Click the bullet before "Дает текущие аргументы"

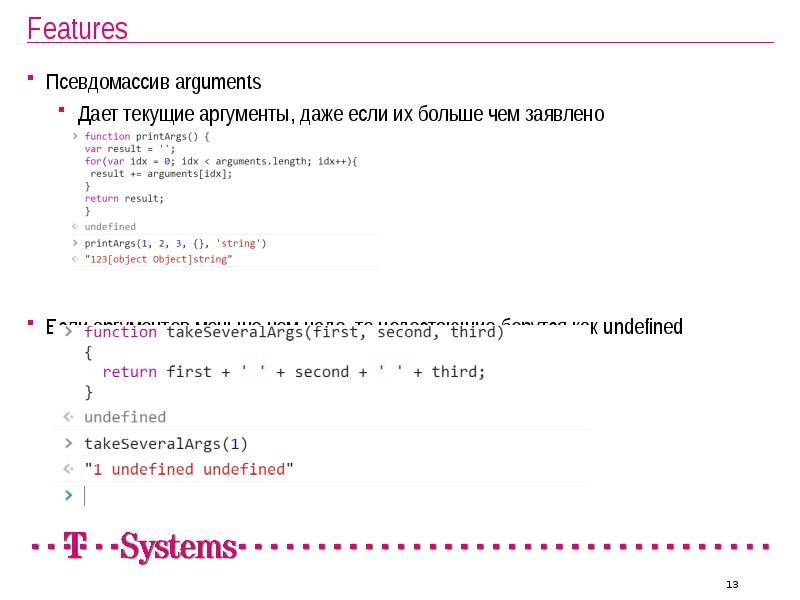[x=61, y=110]
